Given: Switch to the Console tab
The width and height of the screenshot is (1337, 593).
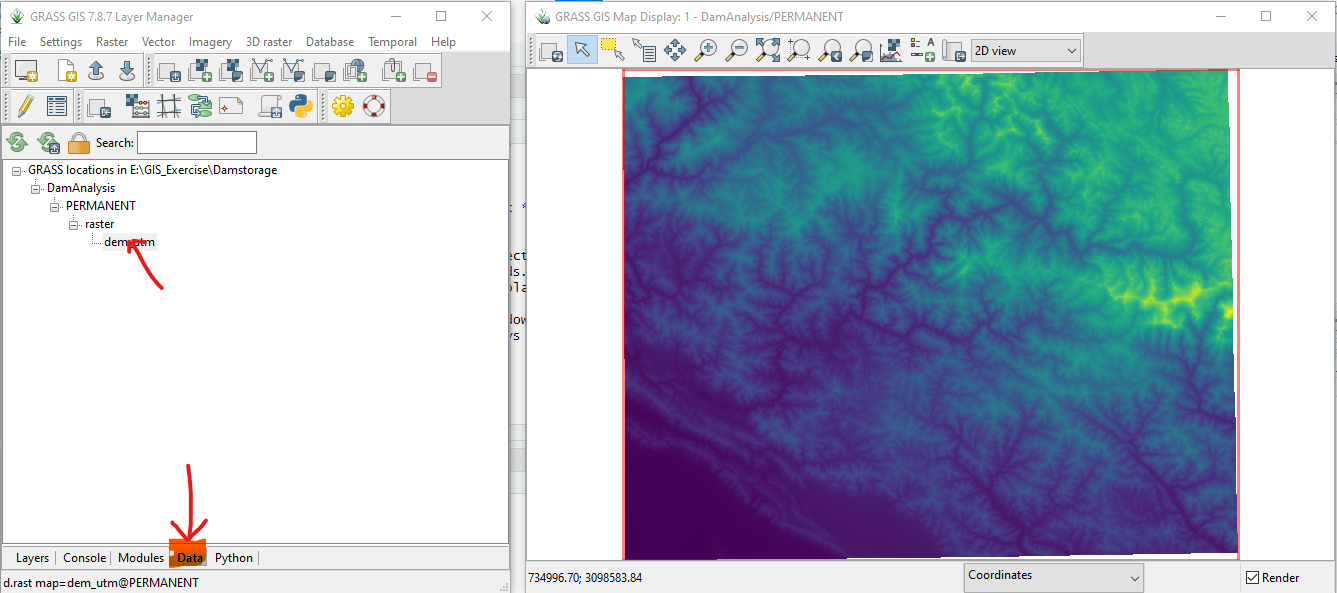Looking at the screenshot, I should click(84, 558).
